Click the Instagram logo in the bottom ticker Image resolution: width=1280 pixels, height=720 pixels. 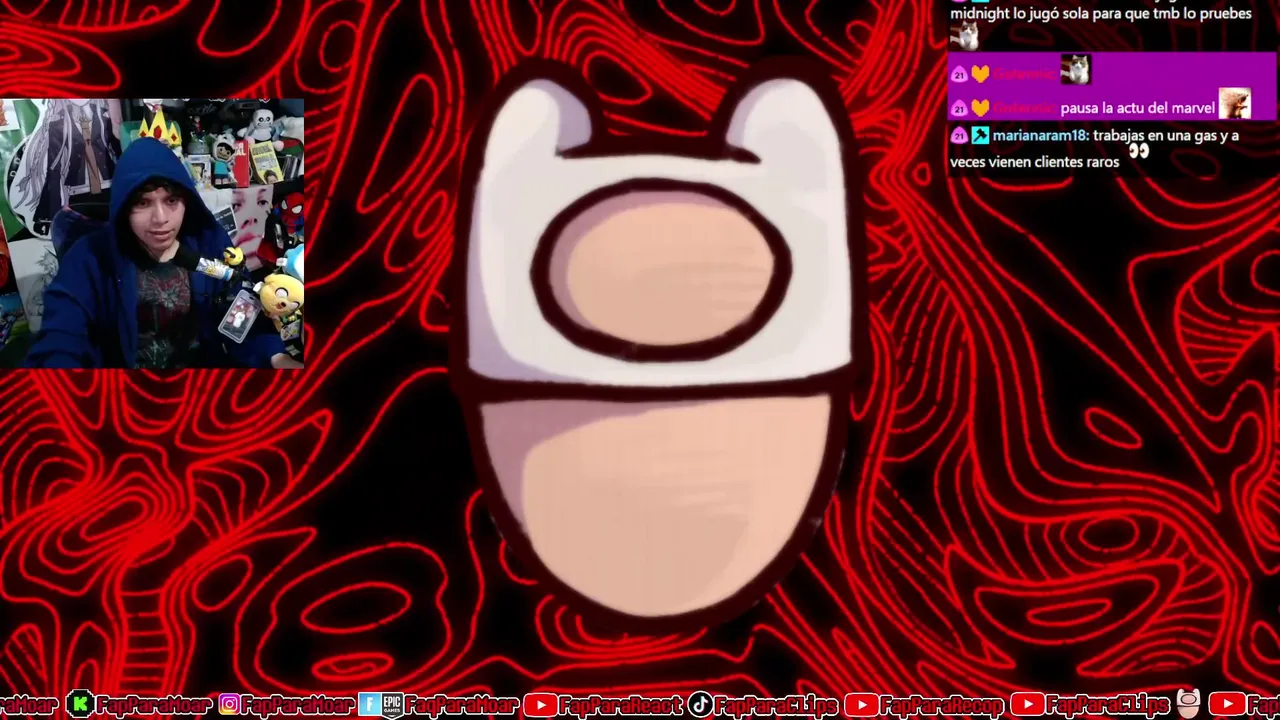point(230,705)
